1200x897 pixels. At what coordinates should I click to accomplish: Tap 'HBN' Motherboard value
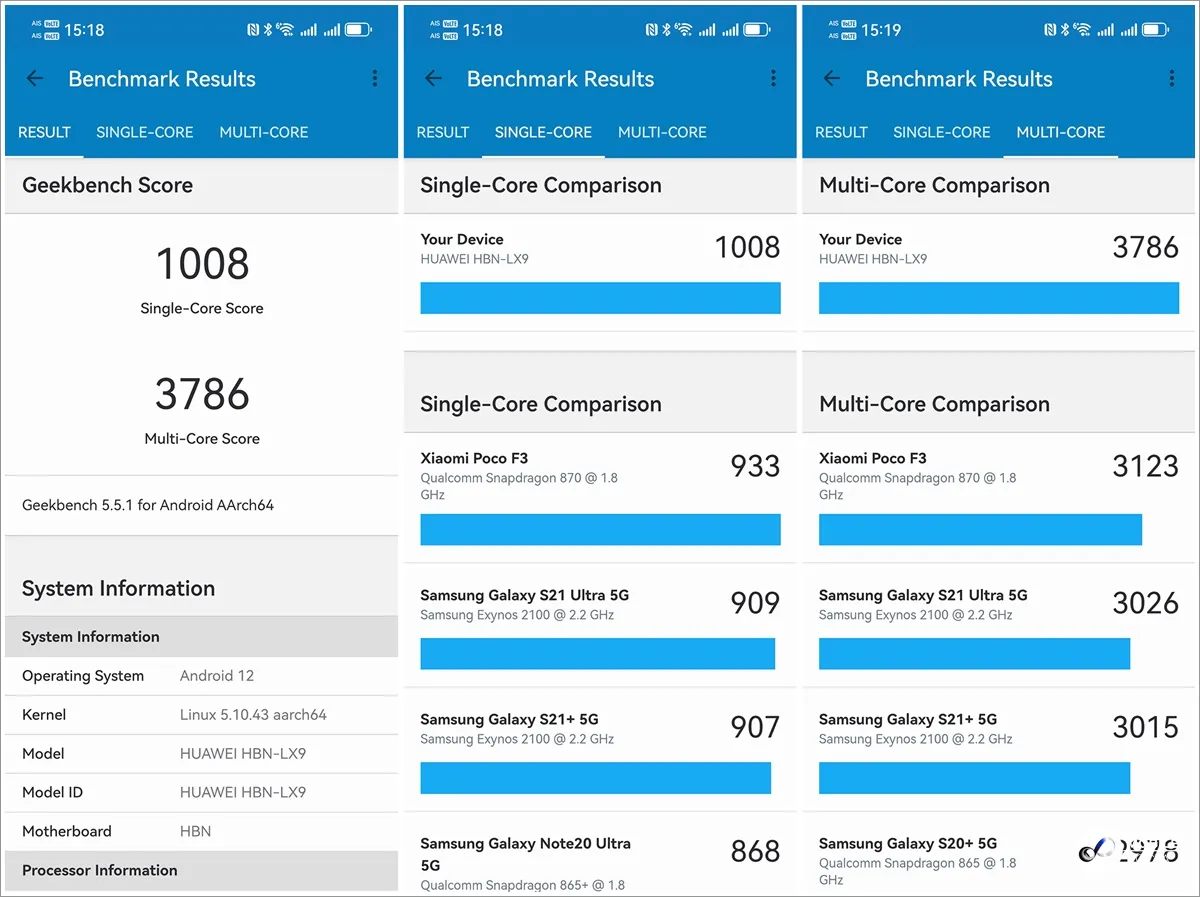coord(195,831)
